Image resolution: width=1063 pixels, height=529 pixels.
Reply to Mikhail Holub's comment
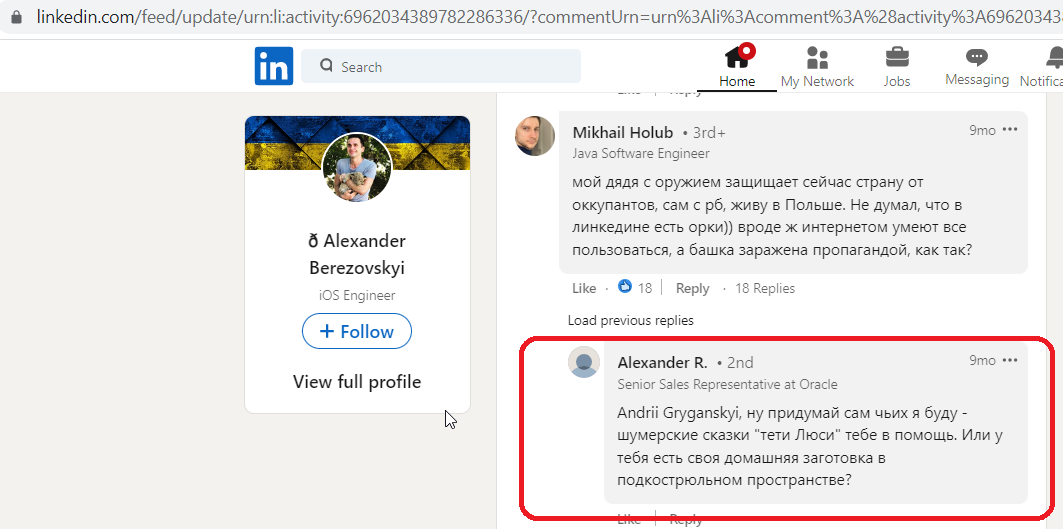(692, 288)
